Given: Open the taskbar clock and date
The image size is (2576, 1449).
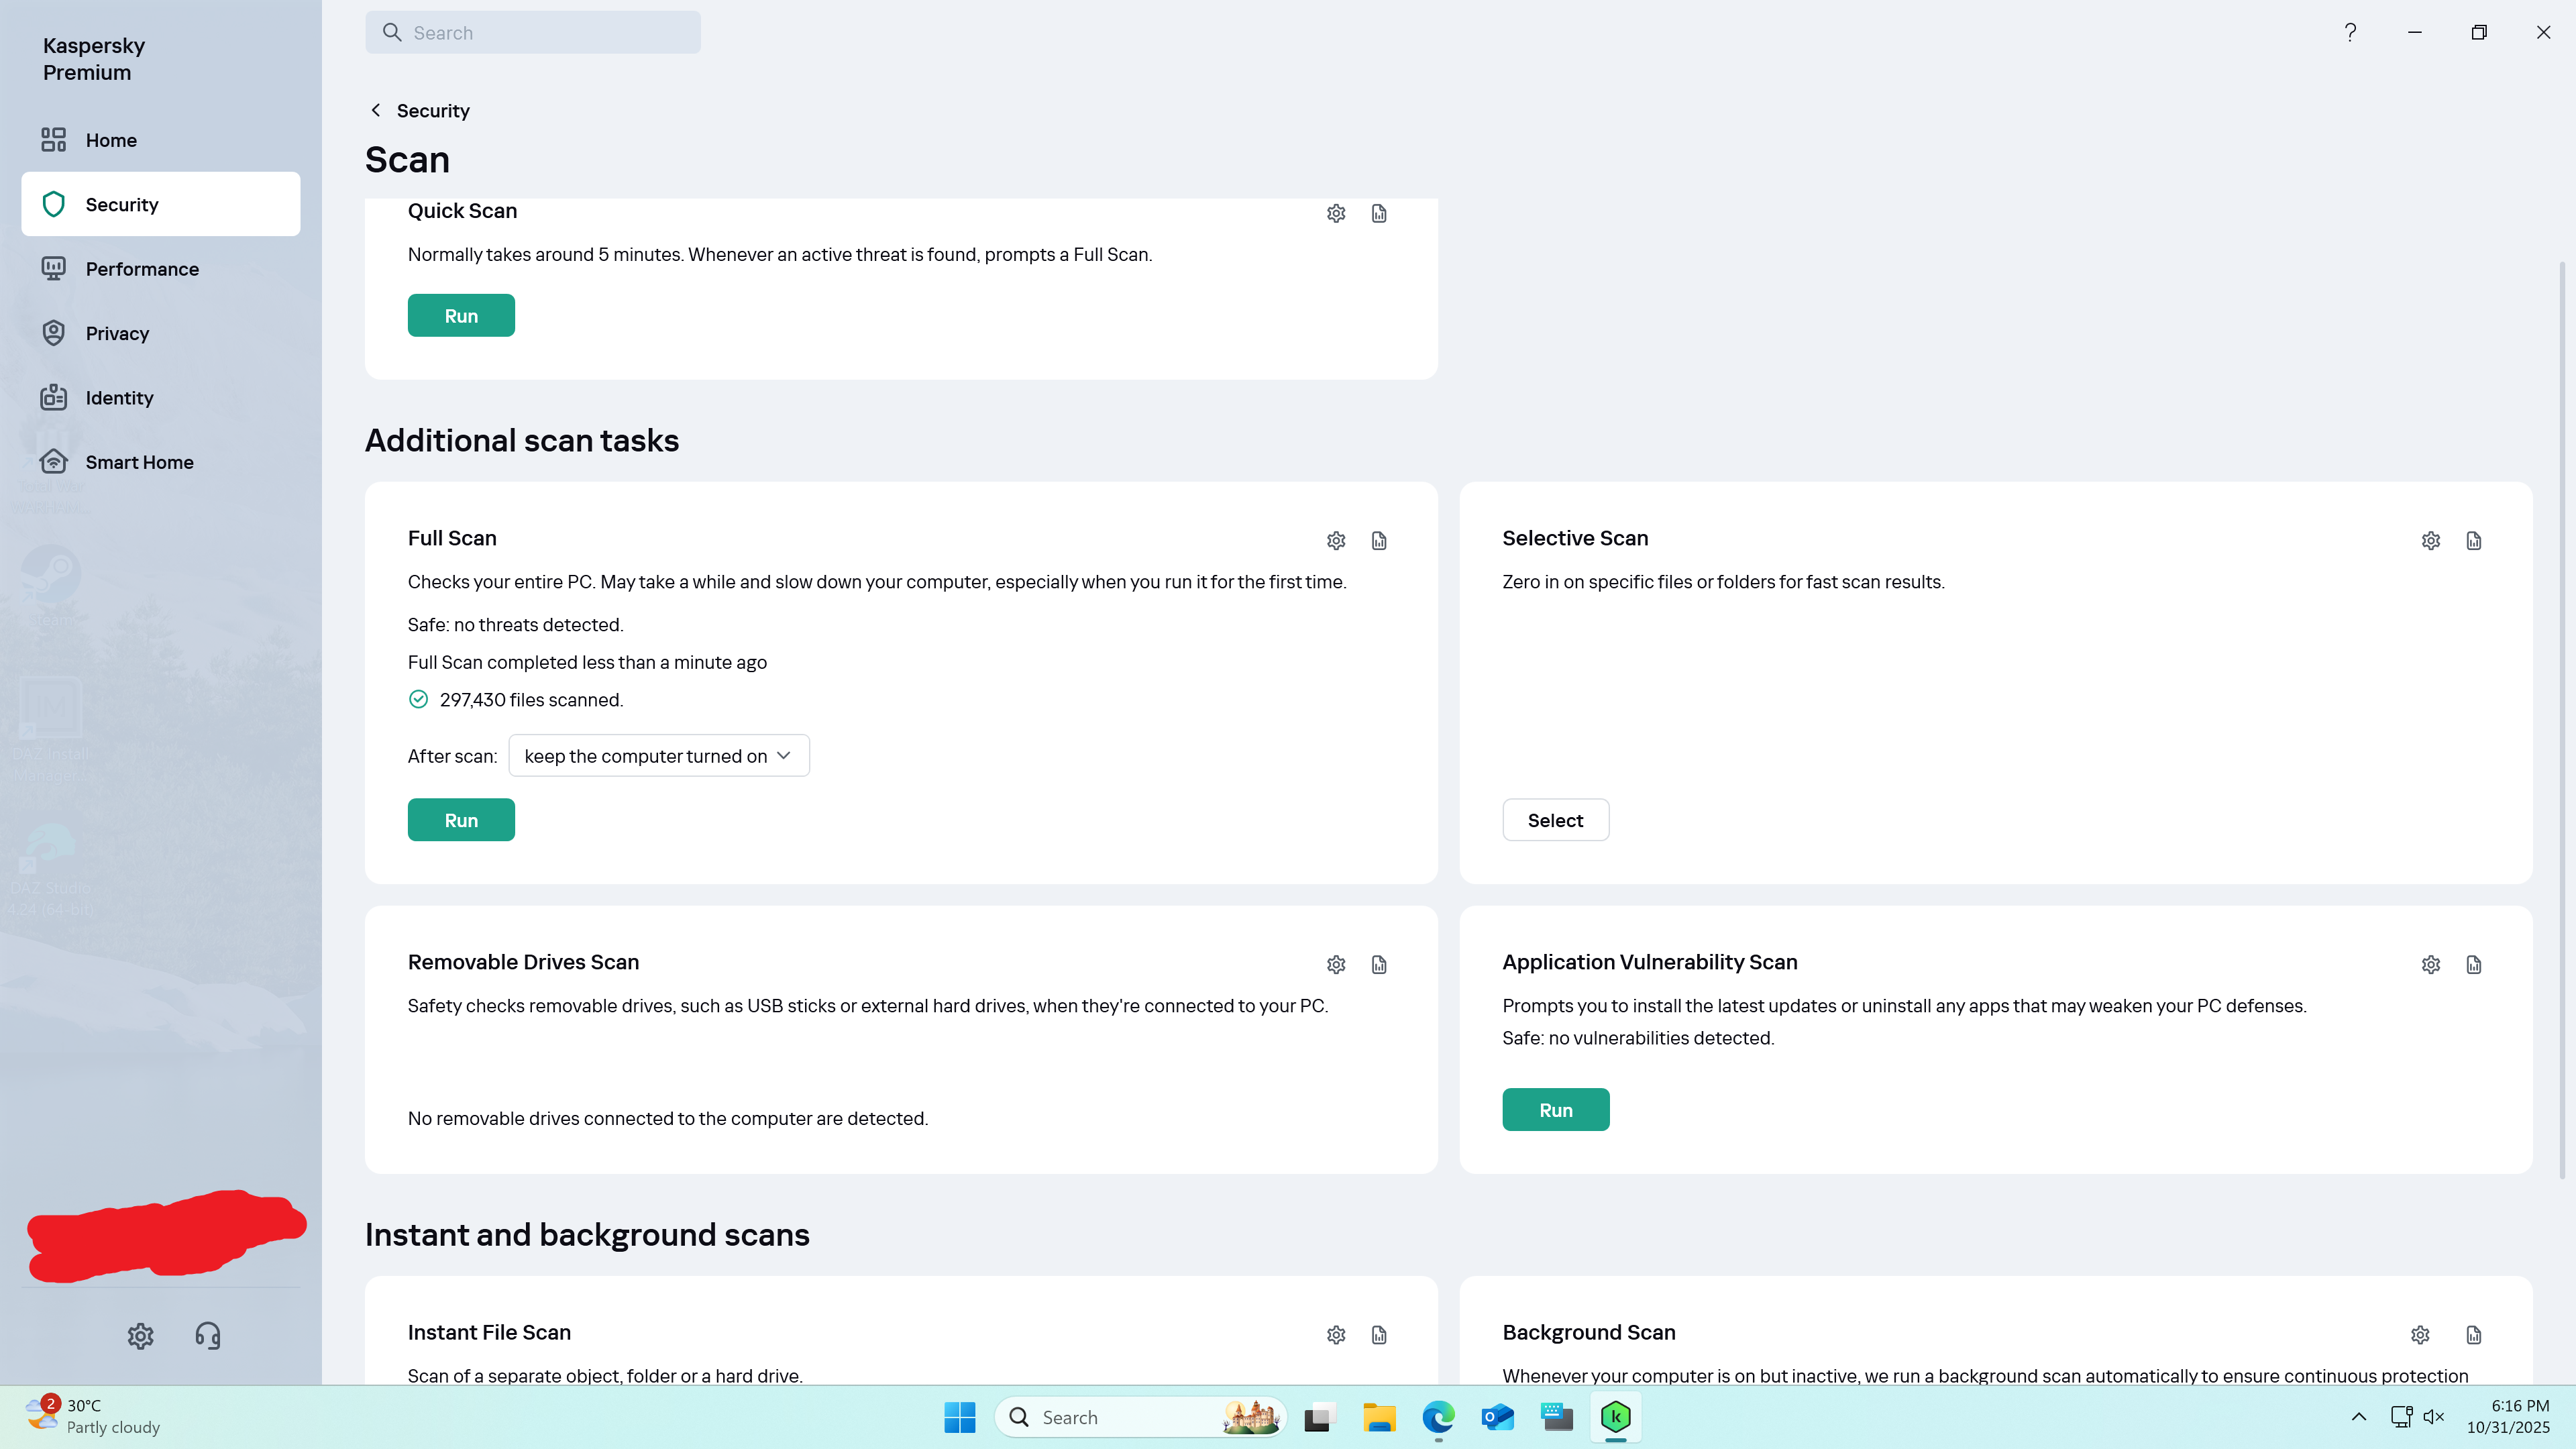Looking at the screenshot, I should coord(2508,1417).
